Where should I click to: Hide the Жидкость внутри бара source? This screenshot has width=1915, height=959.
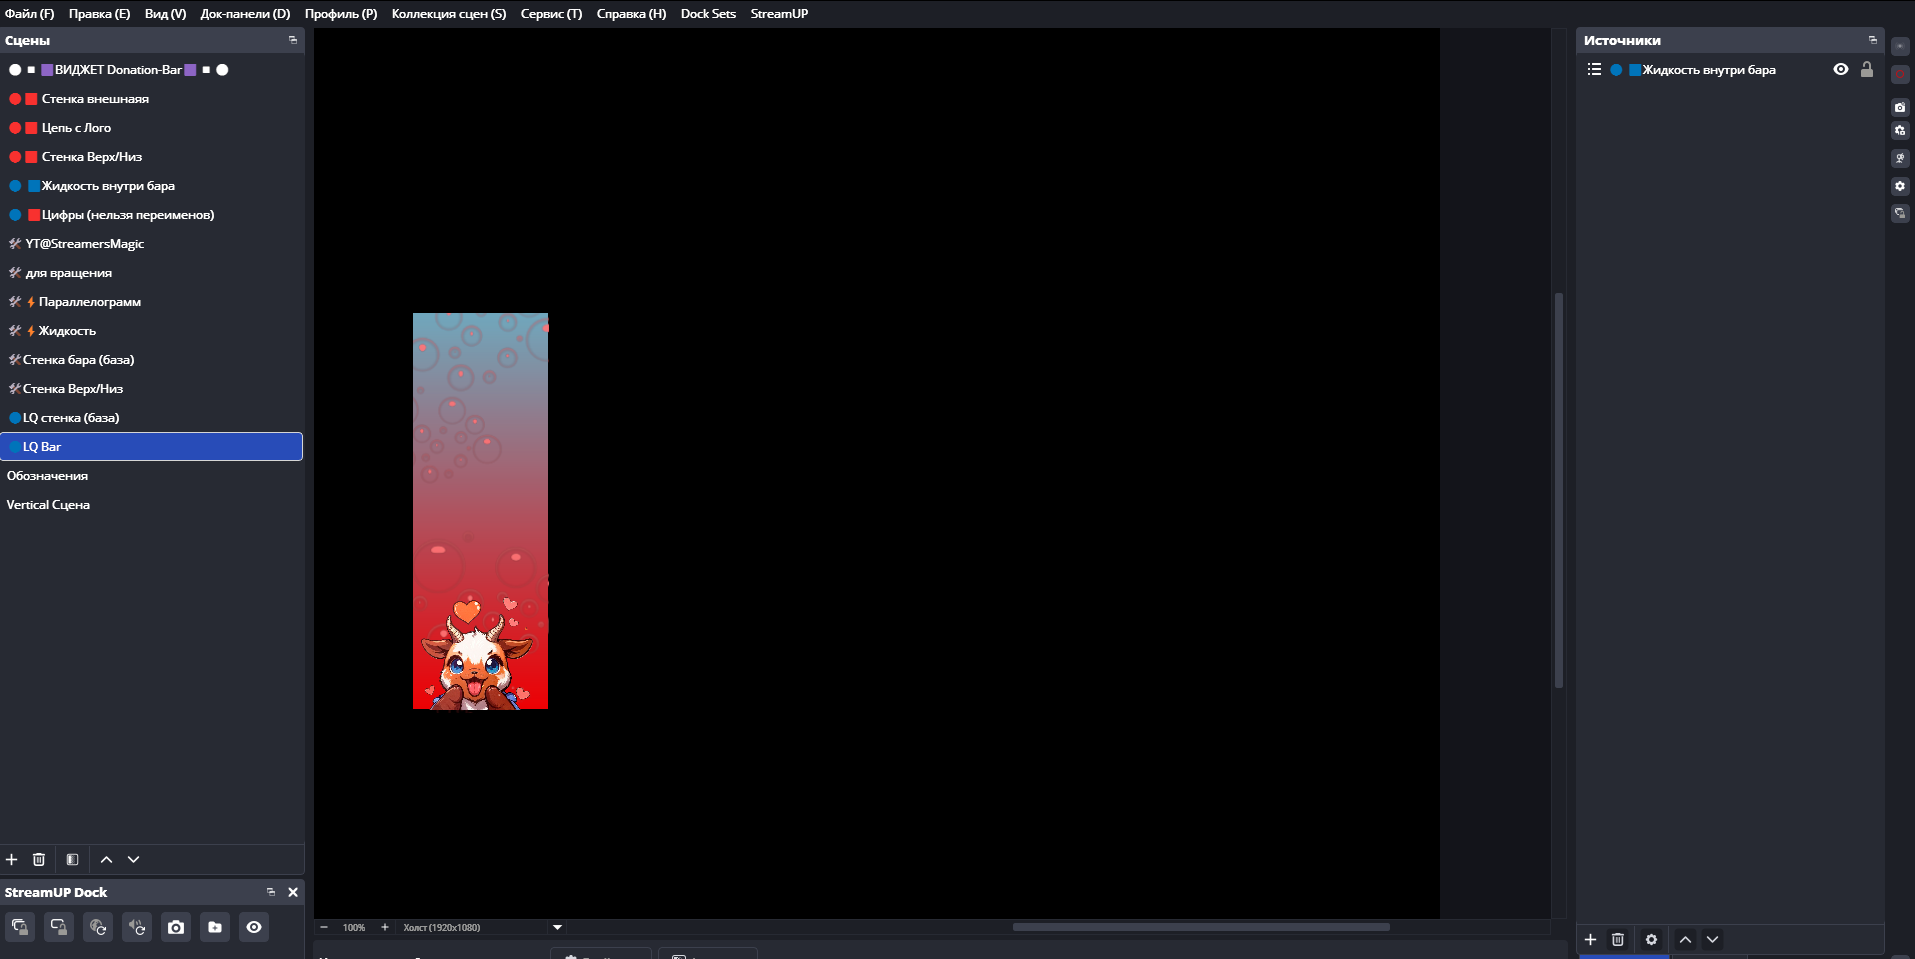[1840, 69]
